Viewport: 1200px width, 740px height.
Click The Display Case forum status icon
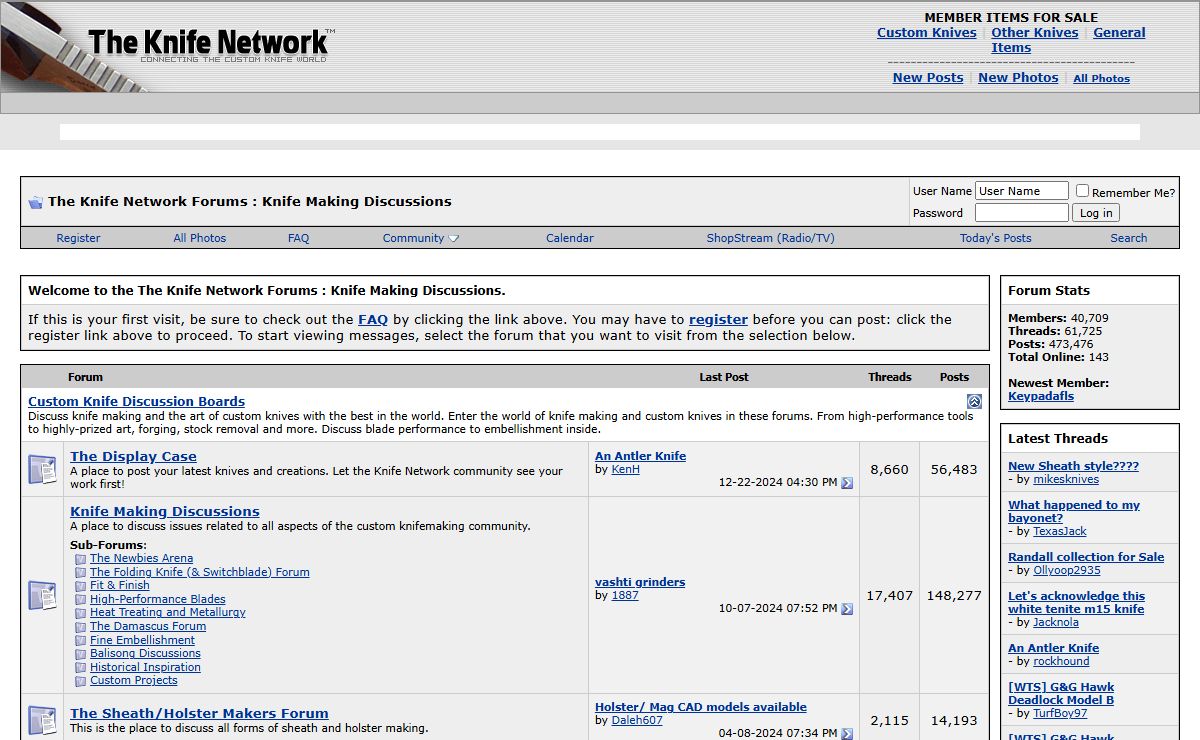42,469
